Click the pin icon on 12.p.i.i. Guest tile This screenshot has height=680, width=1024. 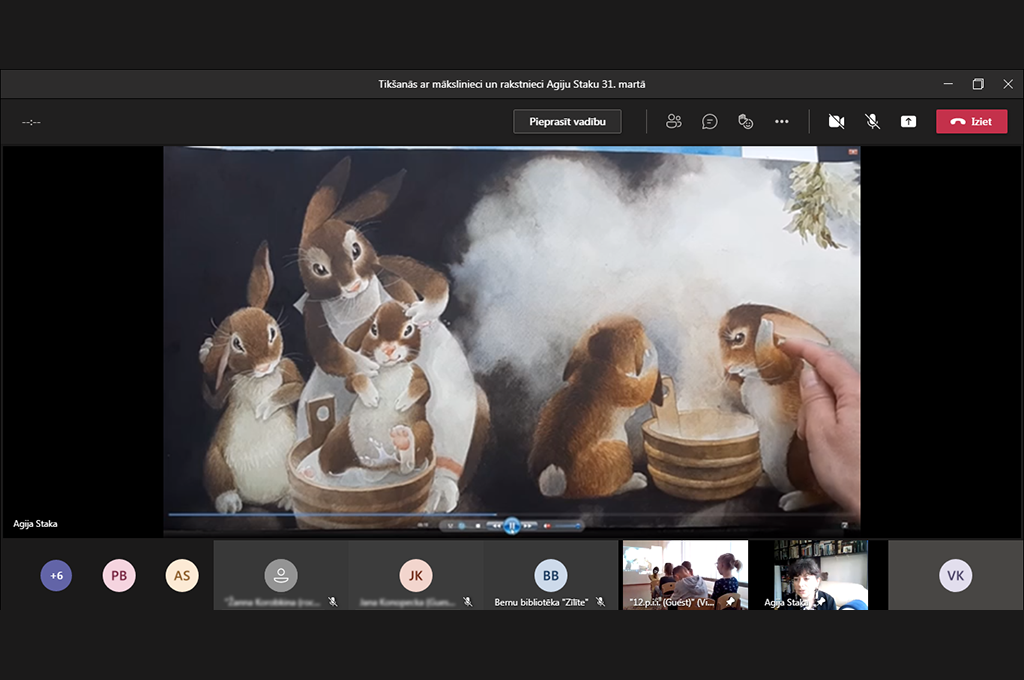729,602
